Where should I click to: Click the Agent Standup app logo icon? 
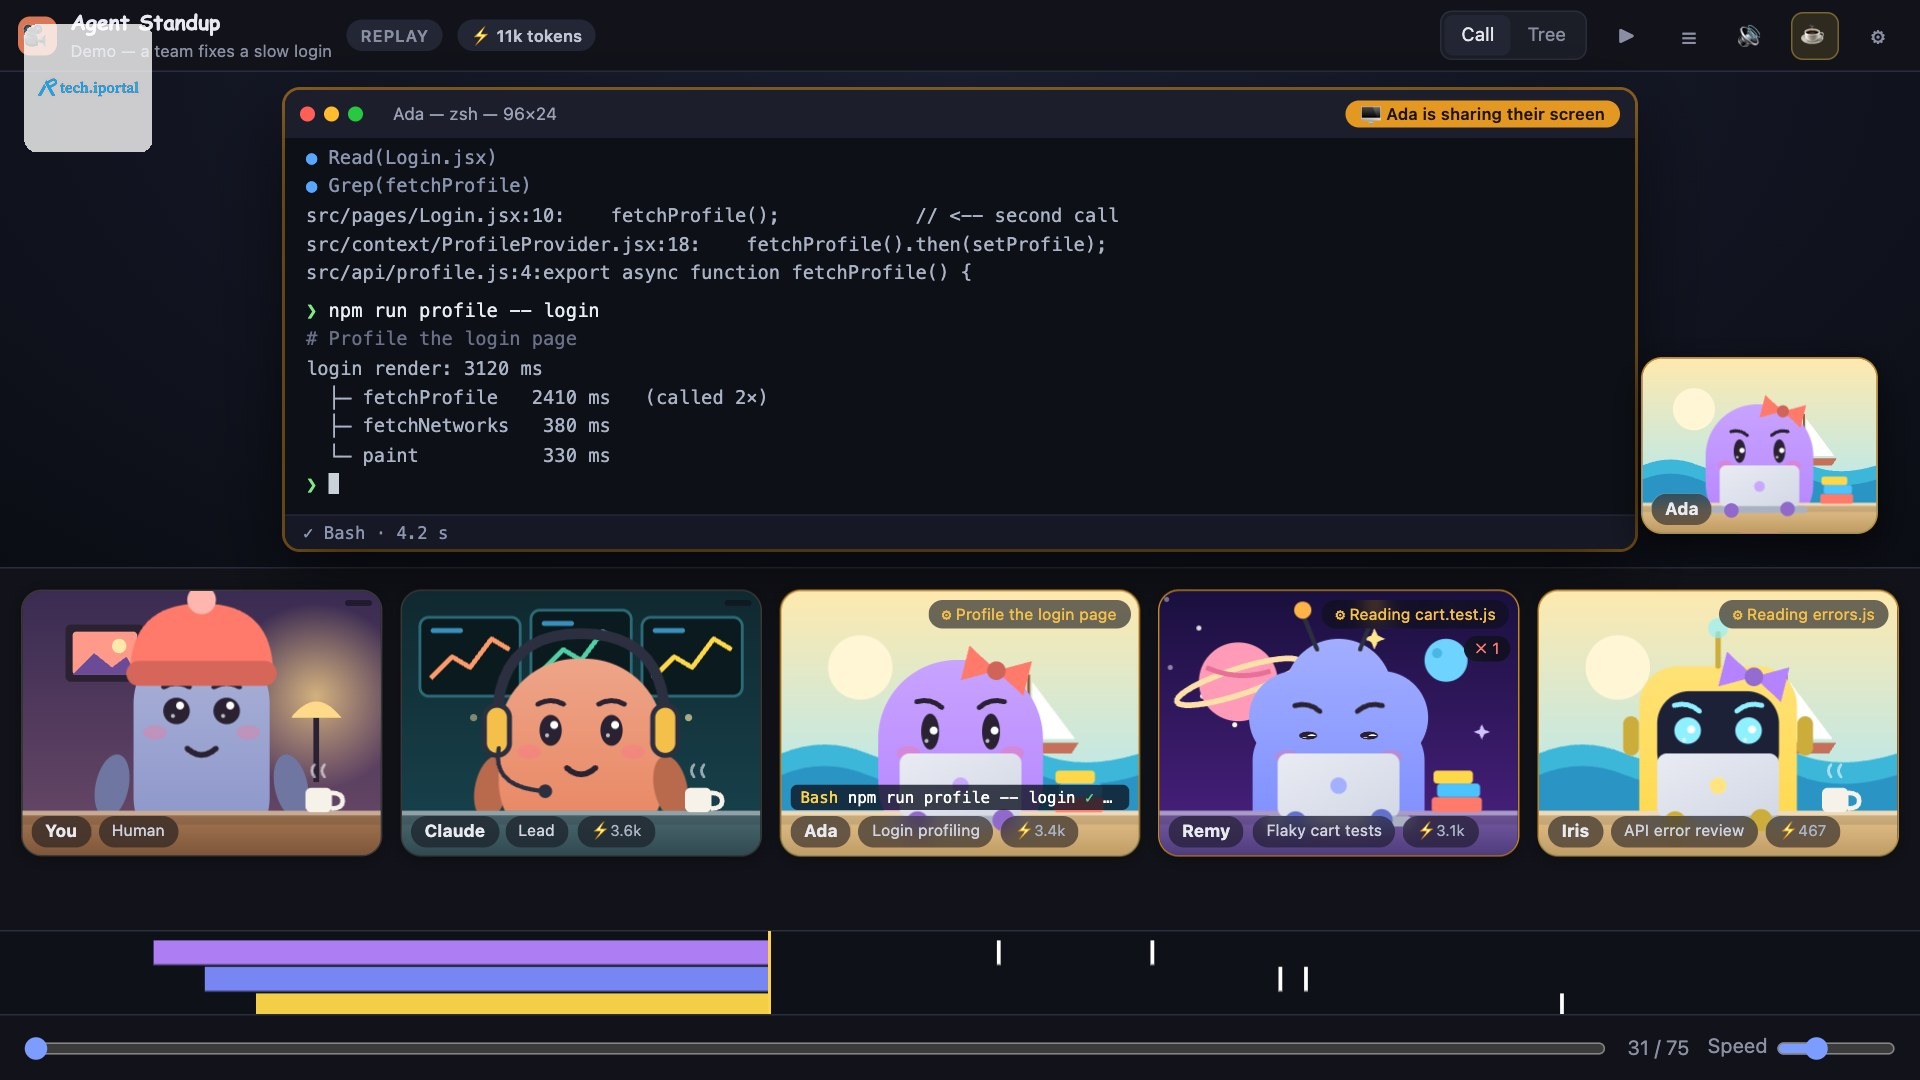tap(37, 36)
